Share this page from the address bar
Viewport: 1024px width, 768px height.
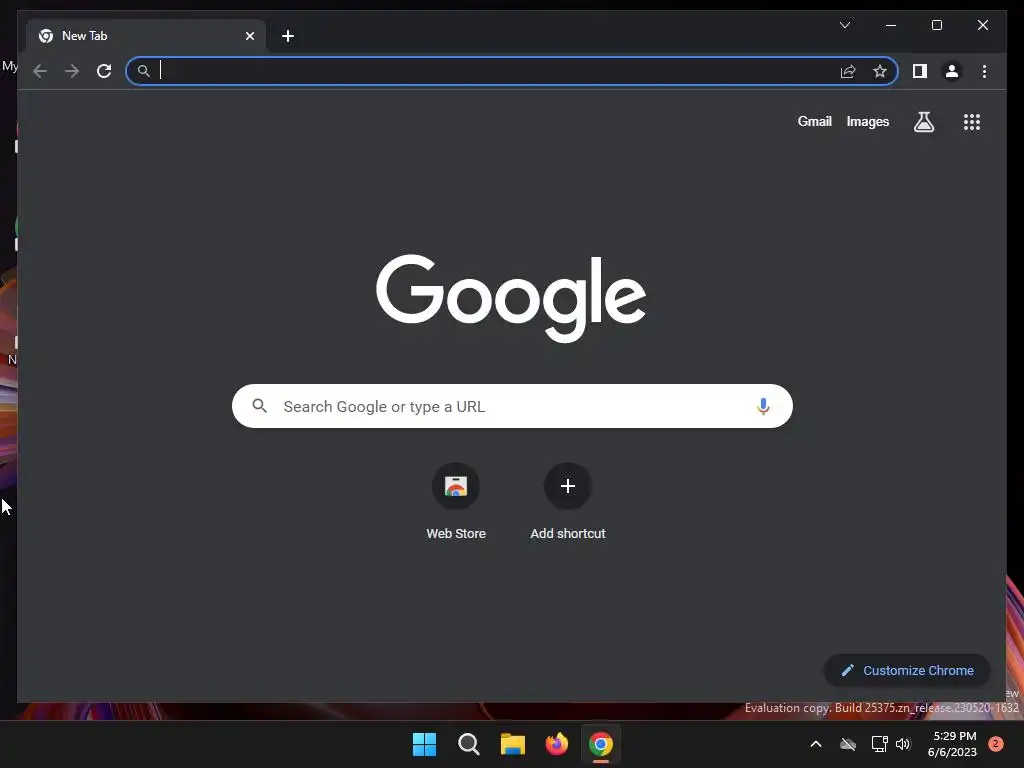[x=848, y=71]
